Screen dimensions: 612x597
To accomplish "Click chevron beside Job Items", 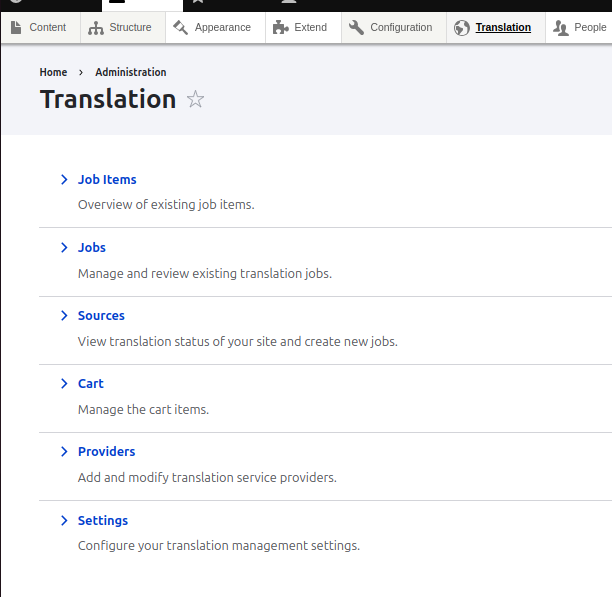I will pos(64,179).
